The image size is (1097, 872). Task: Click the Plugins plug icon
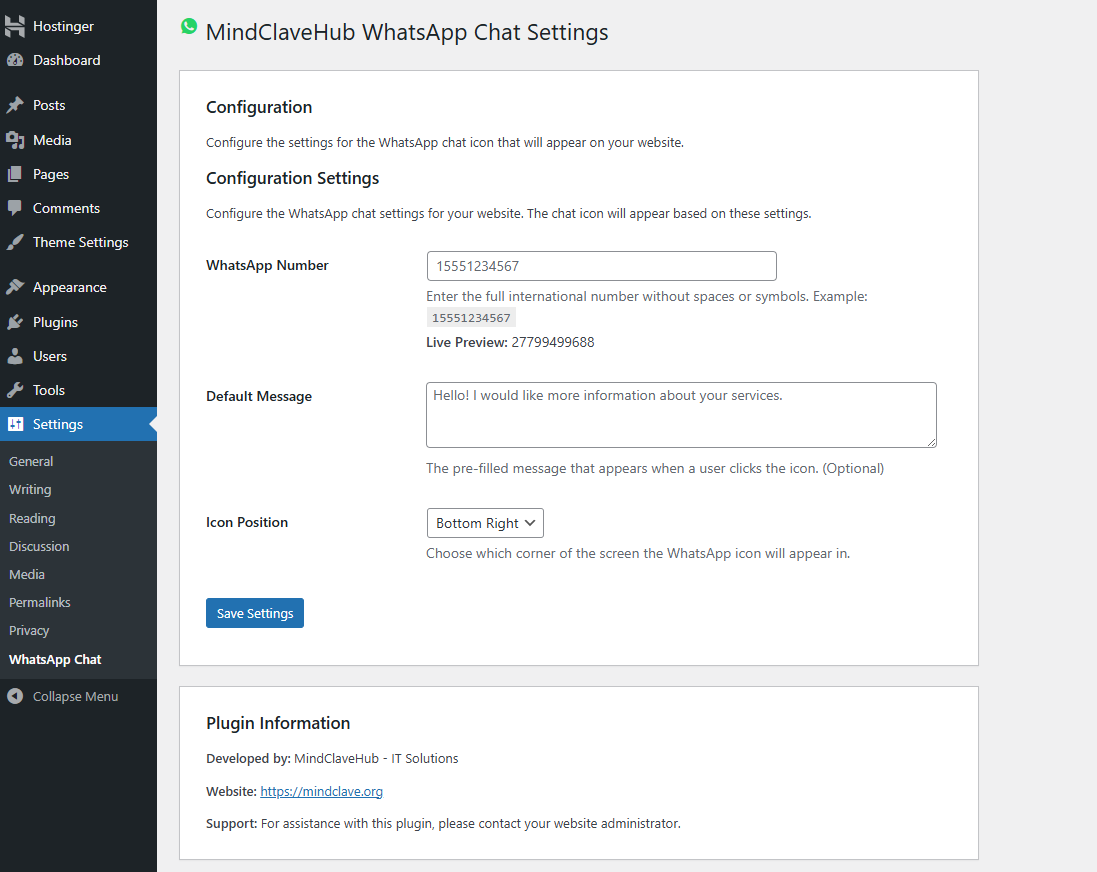click(x=15, y=322)
